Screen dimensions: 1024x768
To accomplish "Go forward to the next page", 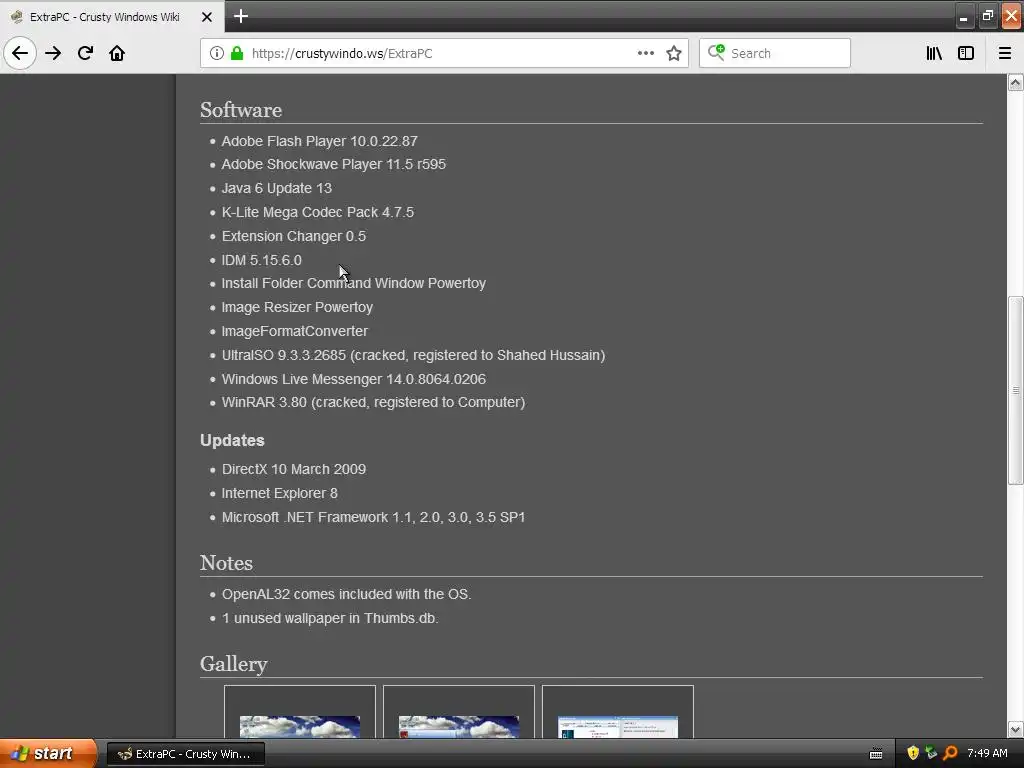I will point(53,54).
